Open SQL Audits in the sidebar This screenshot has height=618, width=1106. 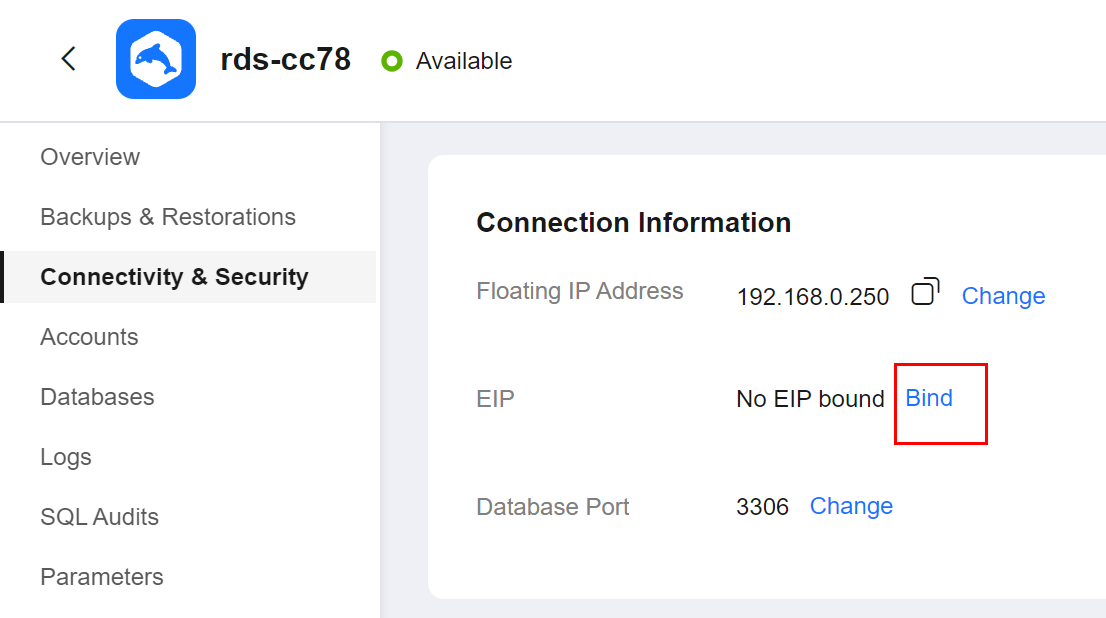[x=99, y=516]
